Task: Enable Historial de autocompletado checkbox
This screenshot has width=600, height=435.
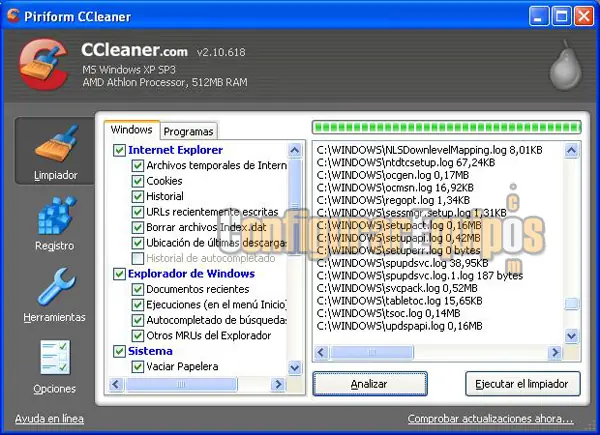Action: pos(137,258)
